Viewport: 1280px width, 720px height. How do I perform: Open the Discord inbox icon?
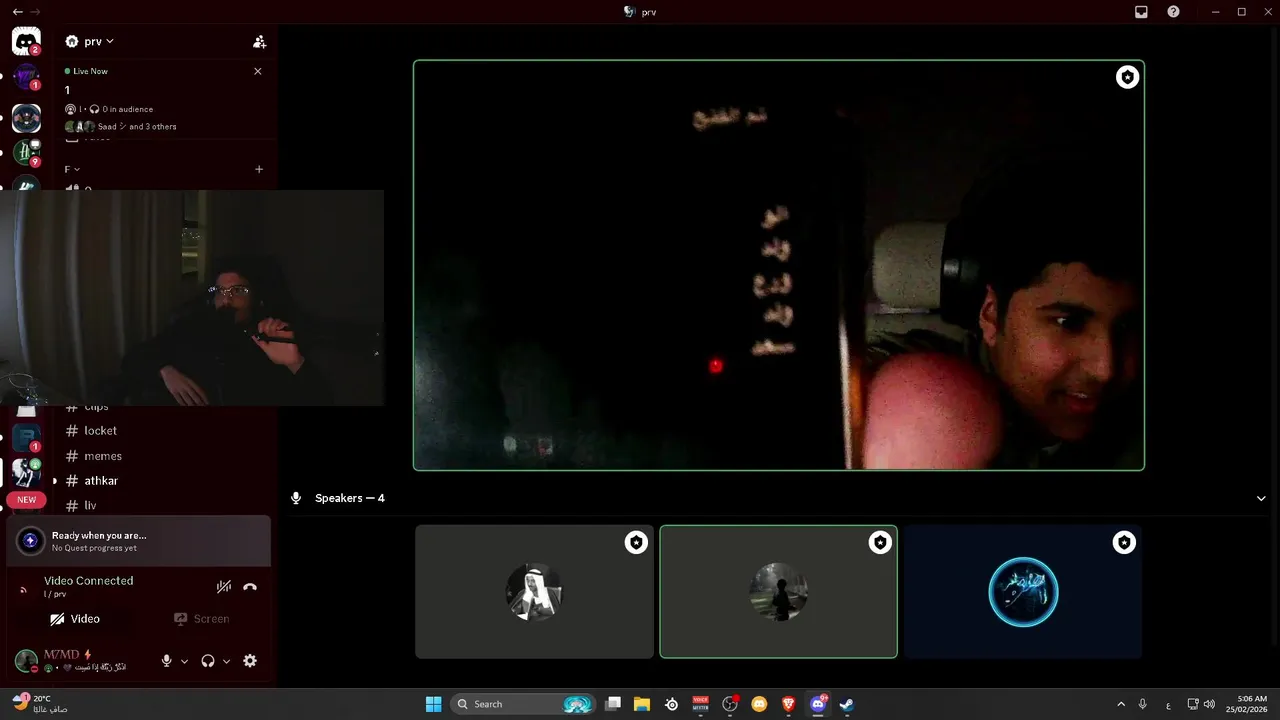pos(1141,12)
